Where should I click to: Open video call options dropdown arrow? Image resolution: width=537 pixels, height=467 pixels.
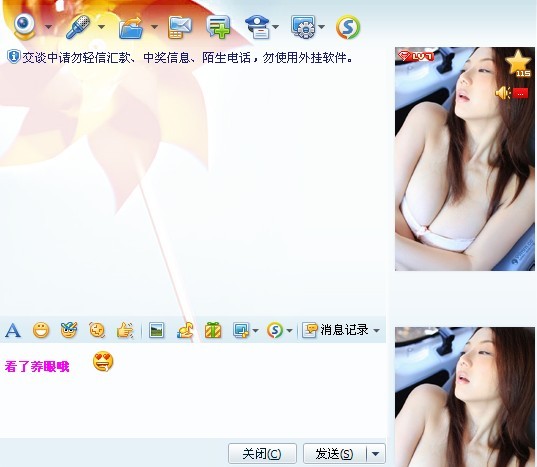(x=49, y=27)
